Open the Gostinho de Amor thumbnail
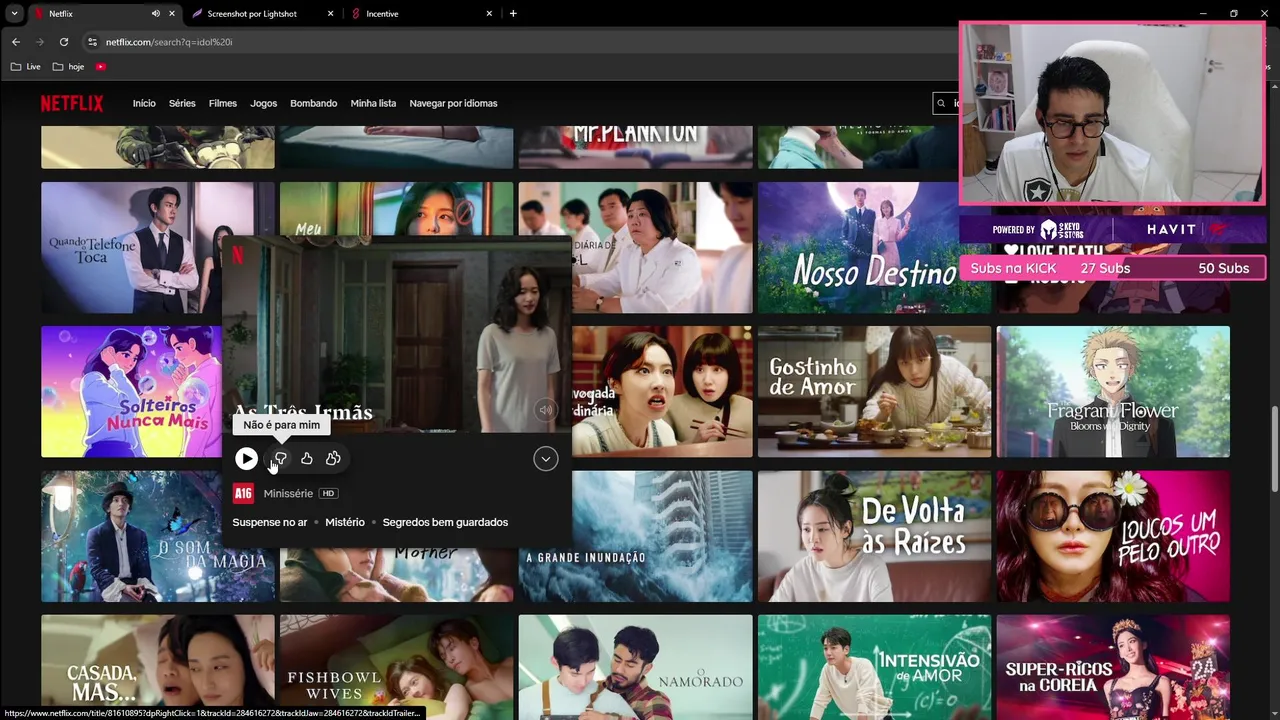The height and width of the screenshot is (720, 1280). 874,391
